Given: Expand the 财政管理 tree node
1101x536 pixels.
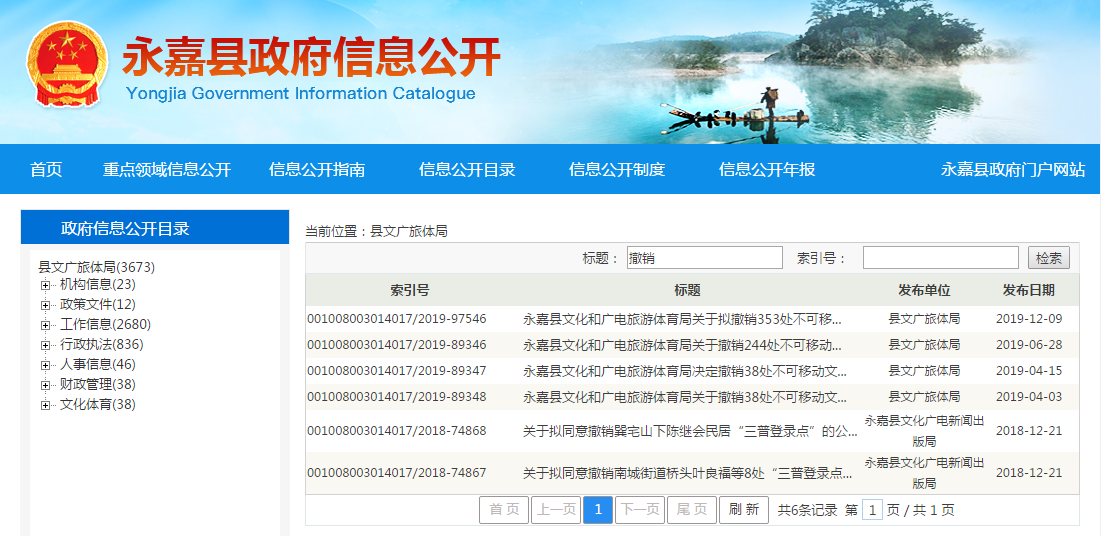Looking at the screenshot, I should pyautogui.click(x=45, y=385).
